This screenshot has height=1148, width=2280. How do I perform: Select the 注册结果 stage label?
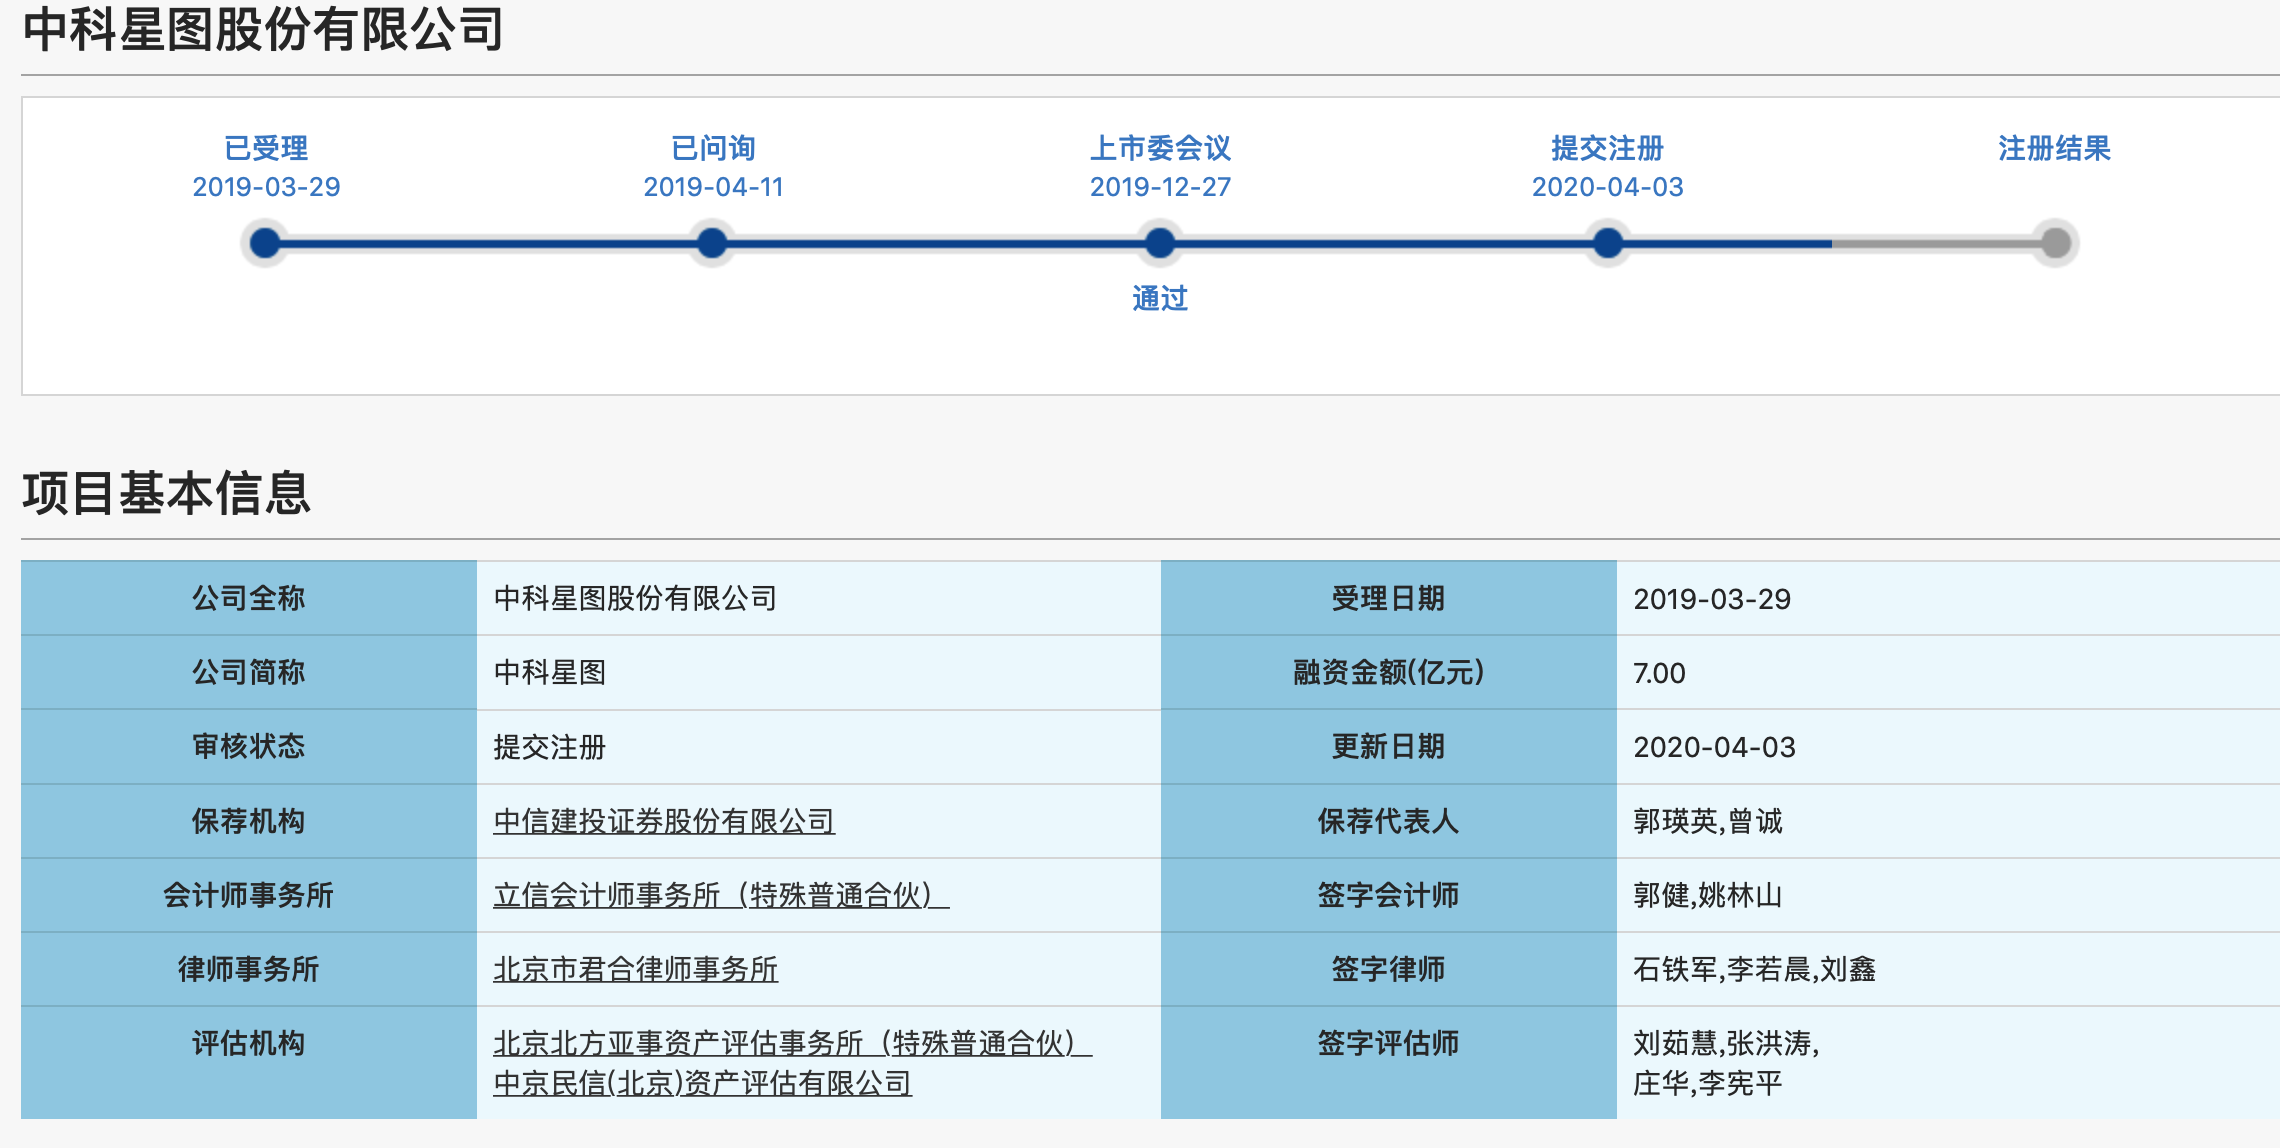(2054, 148)
